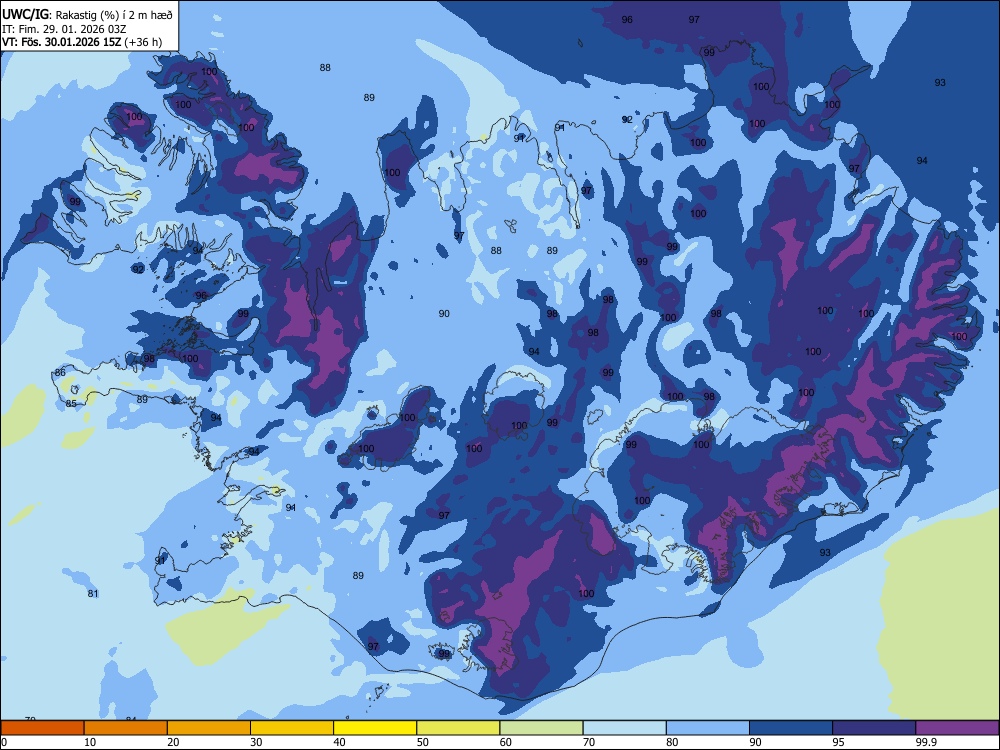Click the humidity value '86' on the map

pyautogui.click(x=60, y=372)
